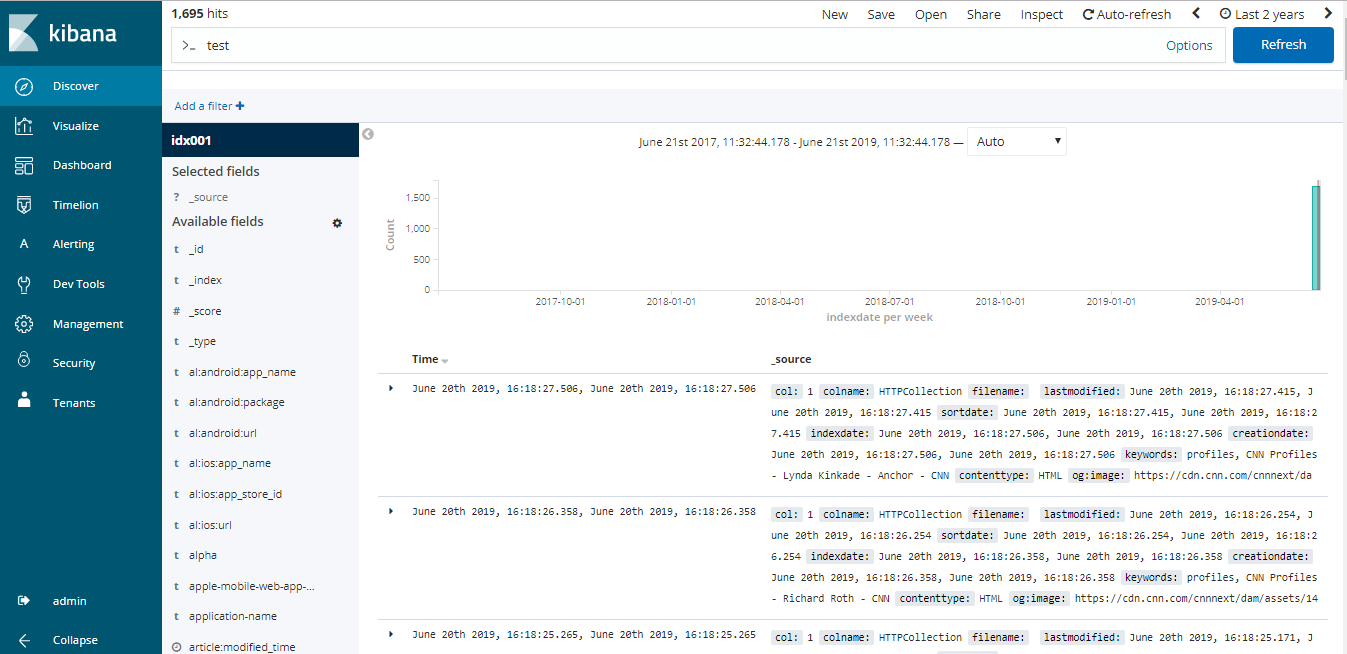The image size is (1347, 654).
Task: Open query Options
Action: (1189, 45)
